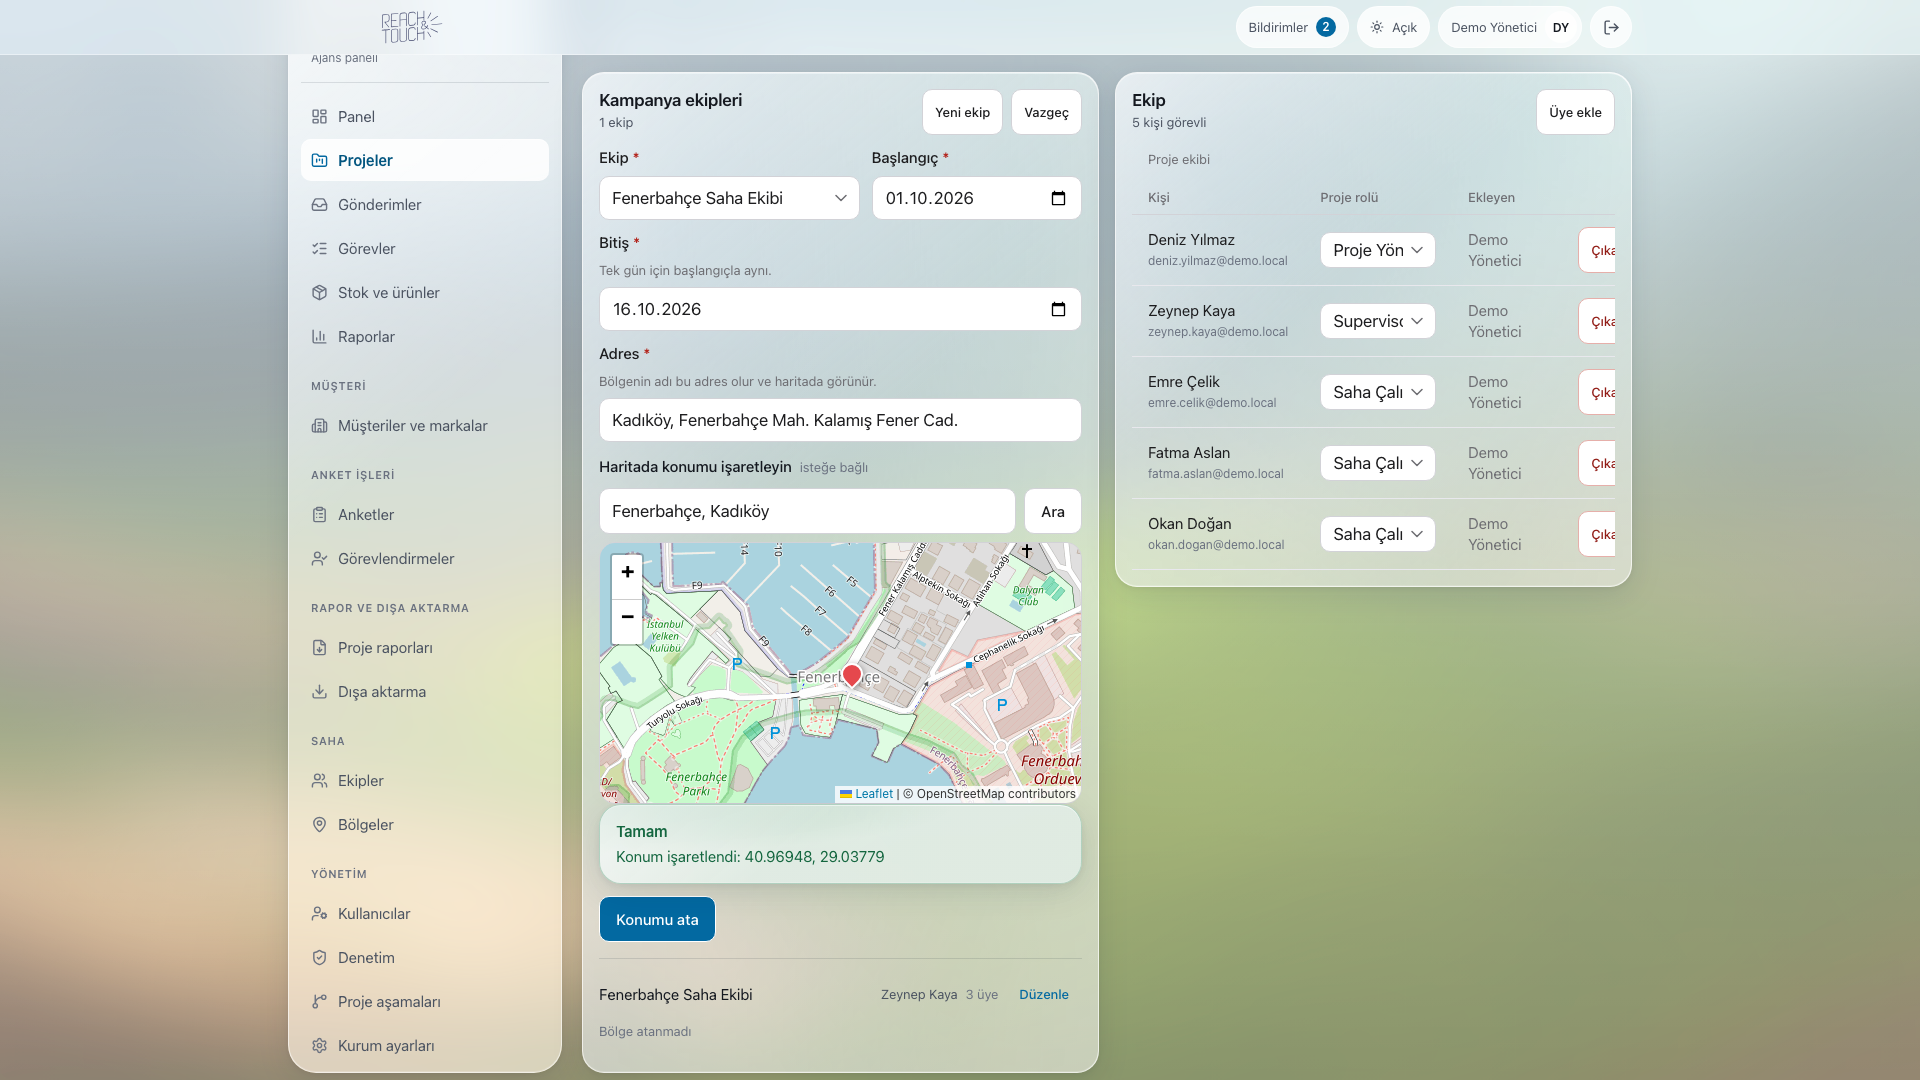Image resolution: width=1920 pixels, height=1080 pixels.
Task: Zoom in the map with plus button
Action: click(x=627, y=572)
